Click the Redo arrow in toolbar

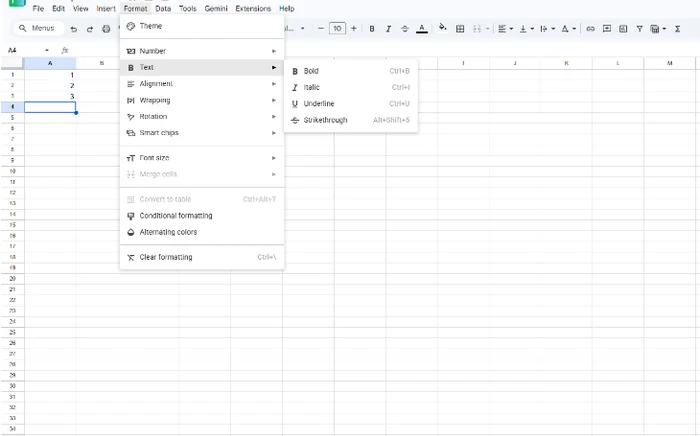[x=90, y=29]
